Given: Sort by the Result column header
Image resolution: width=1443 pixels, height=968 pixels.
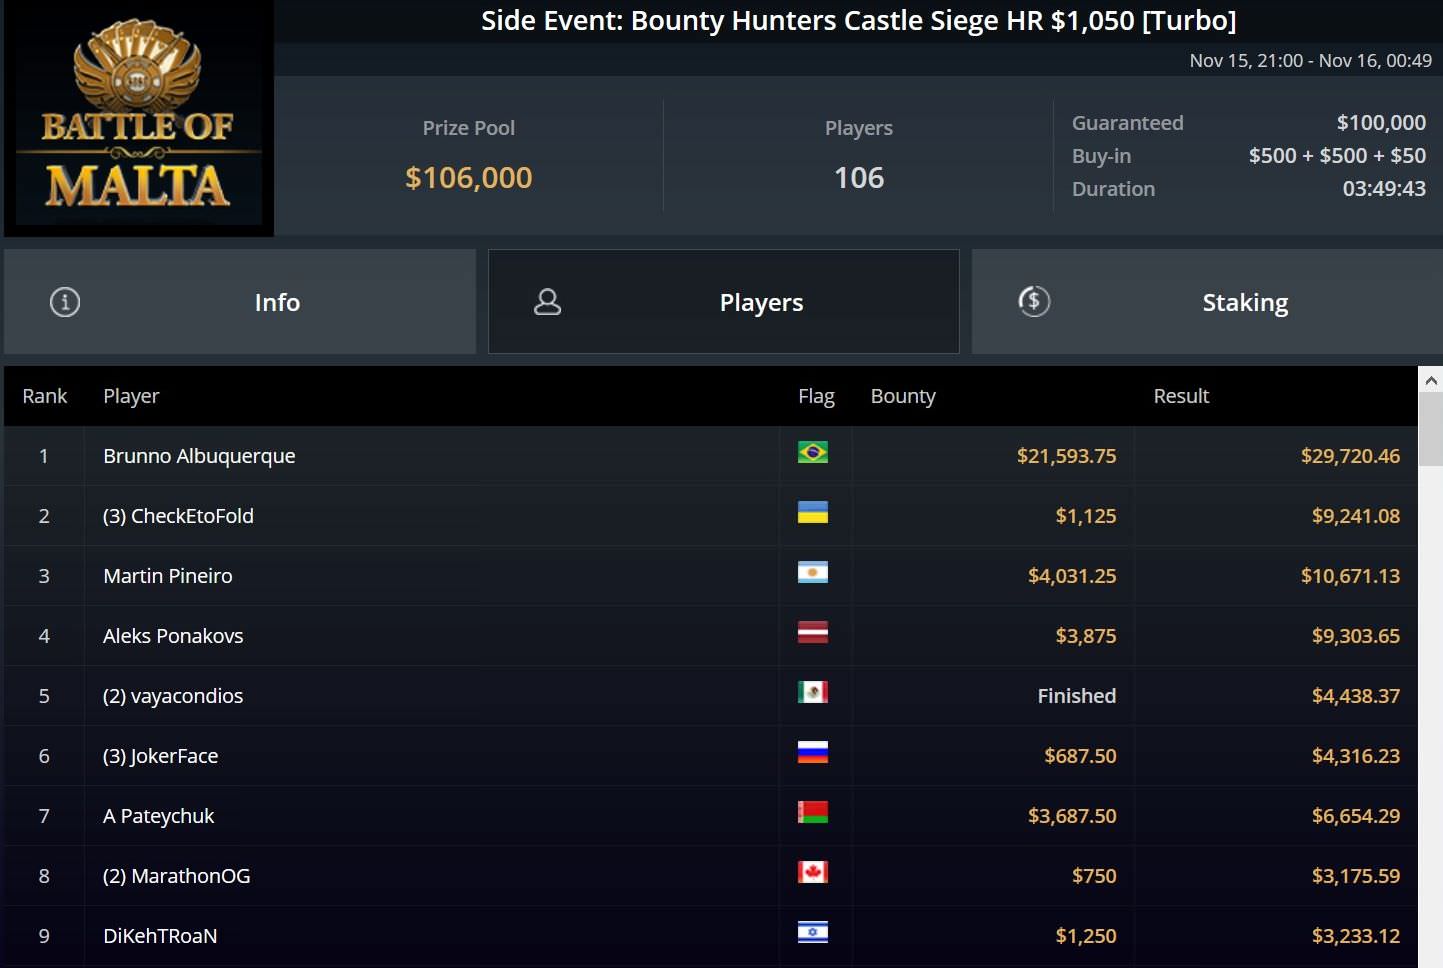Looking at the screenshot, I should click(x=1181, y=396).
